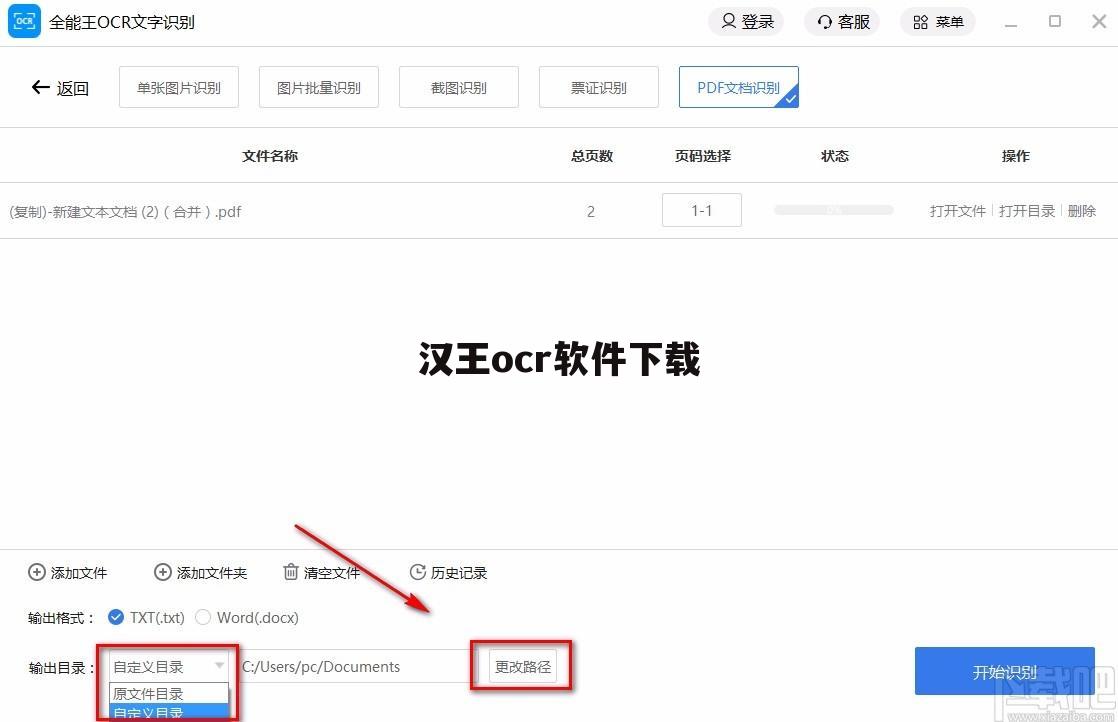This screenshot has width=1118, height=722.
Task: Go back with the 返回 arrow
Action: (x=60, y=88)
